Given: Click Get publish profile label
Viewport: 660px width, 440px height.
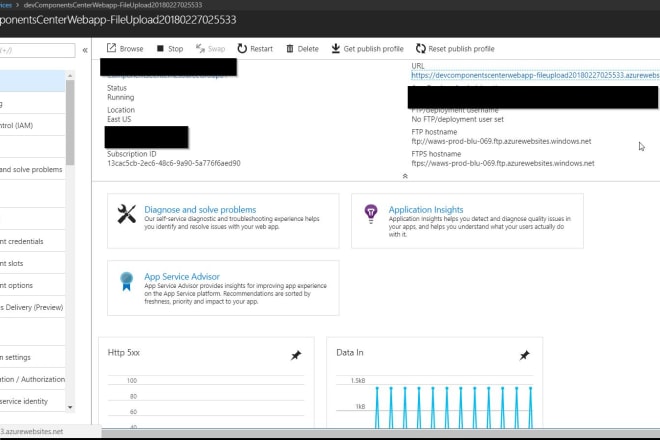Looking at the screenshot, I should tap(373, 49).
